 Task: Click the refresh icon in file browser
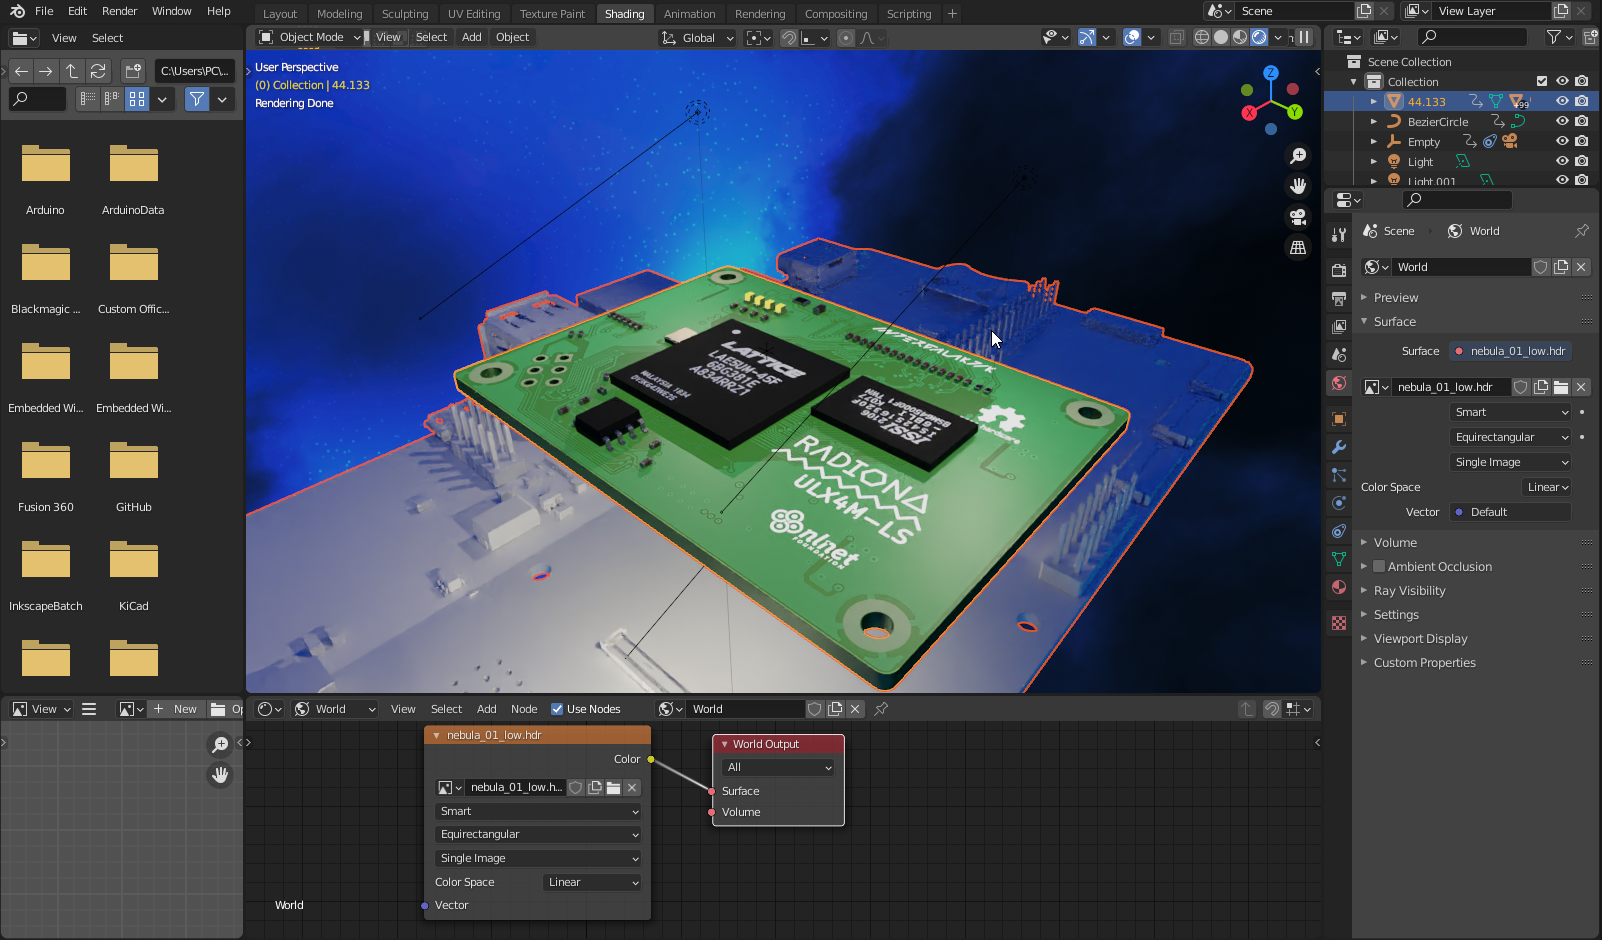98,71
